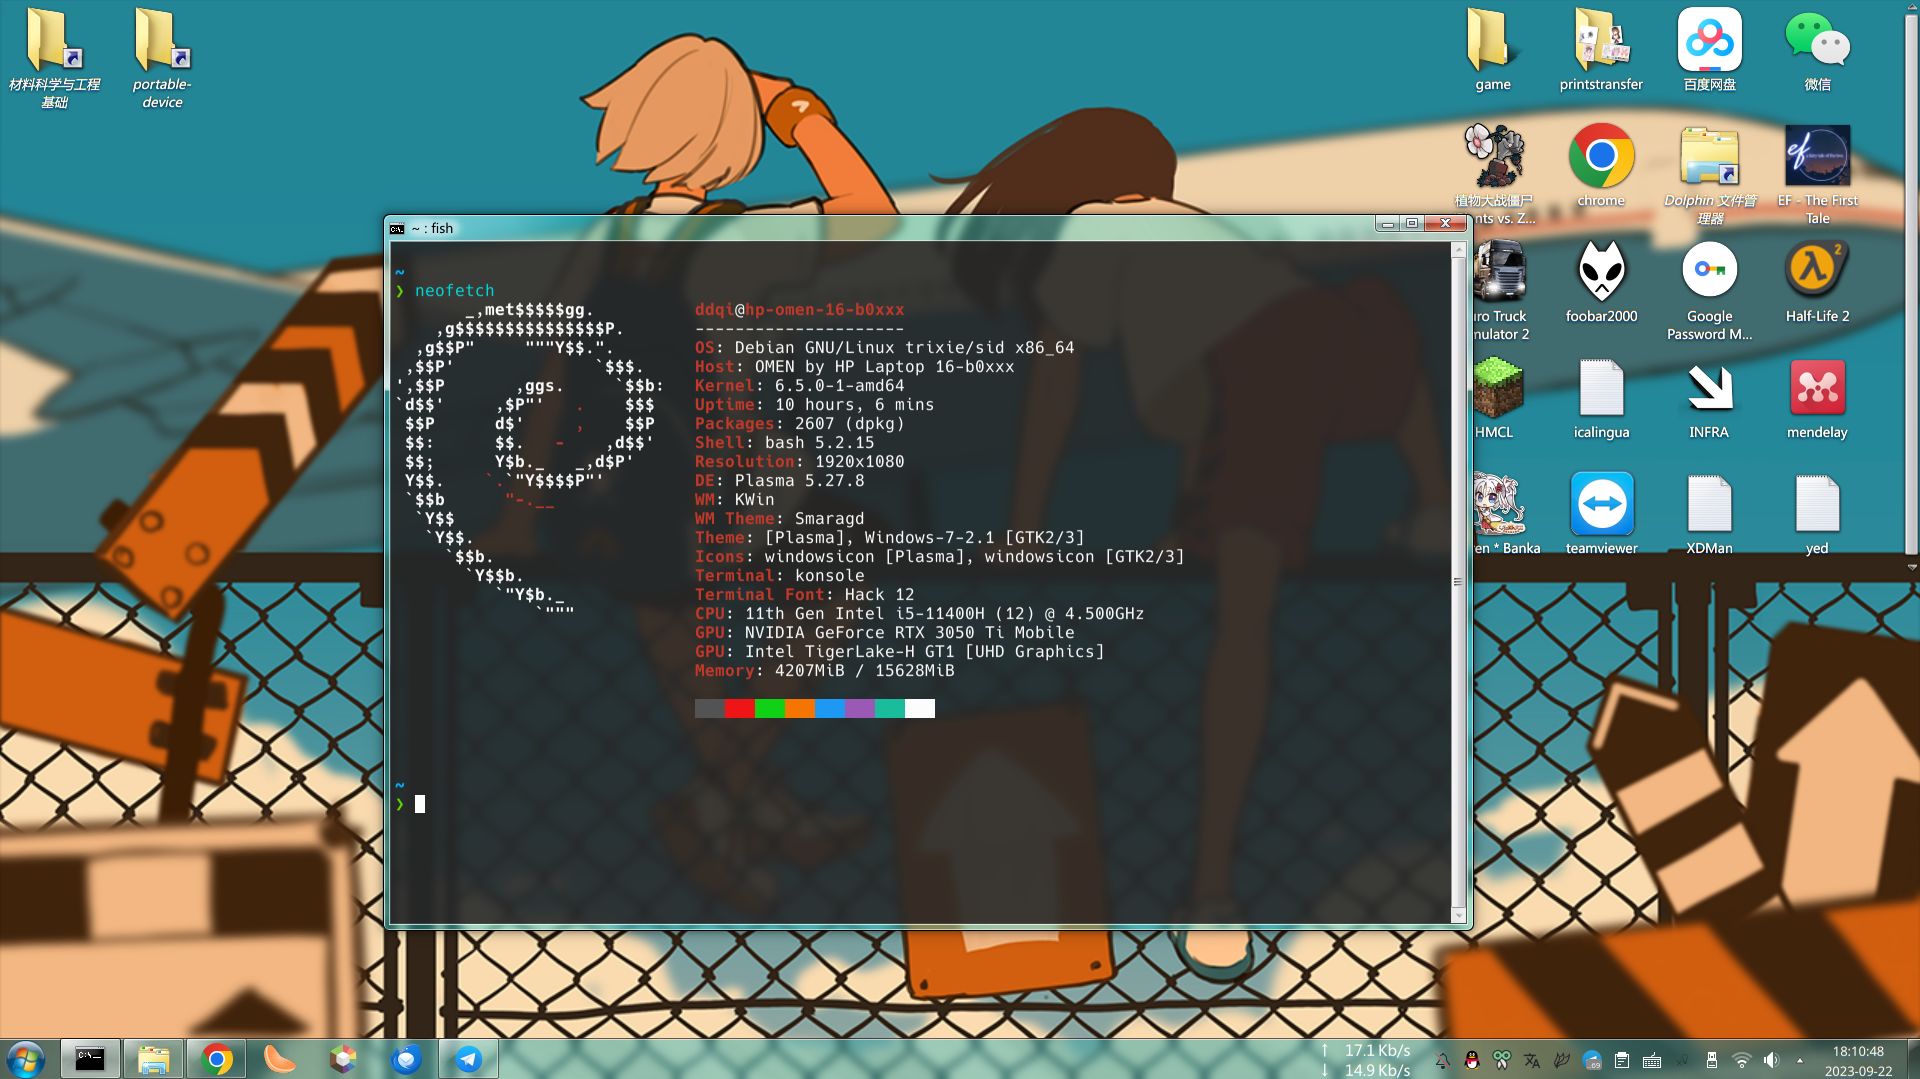Click the network speed monitor widget
Image resolution: width=1920 pixels, height=1079 pixels.
[x=1366, y=1060]
